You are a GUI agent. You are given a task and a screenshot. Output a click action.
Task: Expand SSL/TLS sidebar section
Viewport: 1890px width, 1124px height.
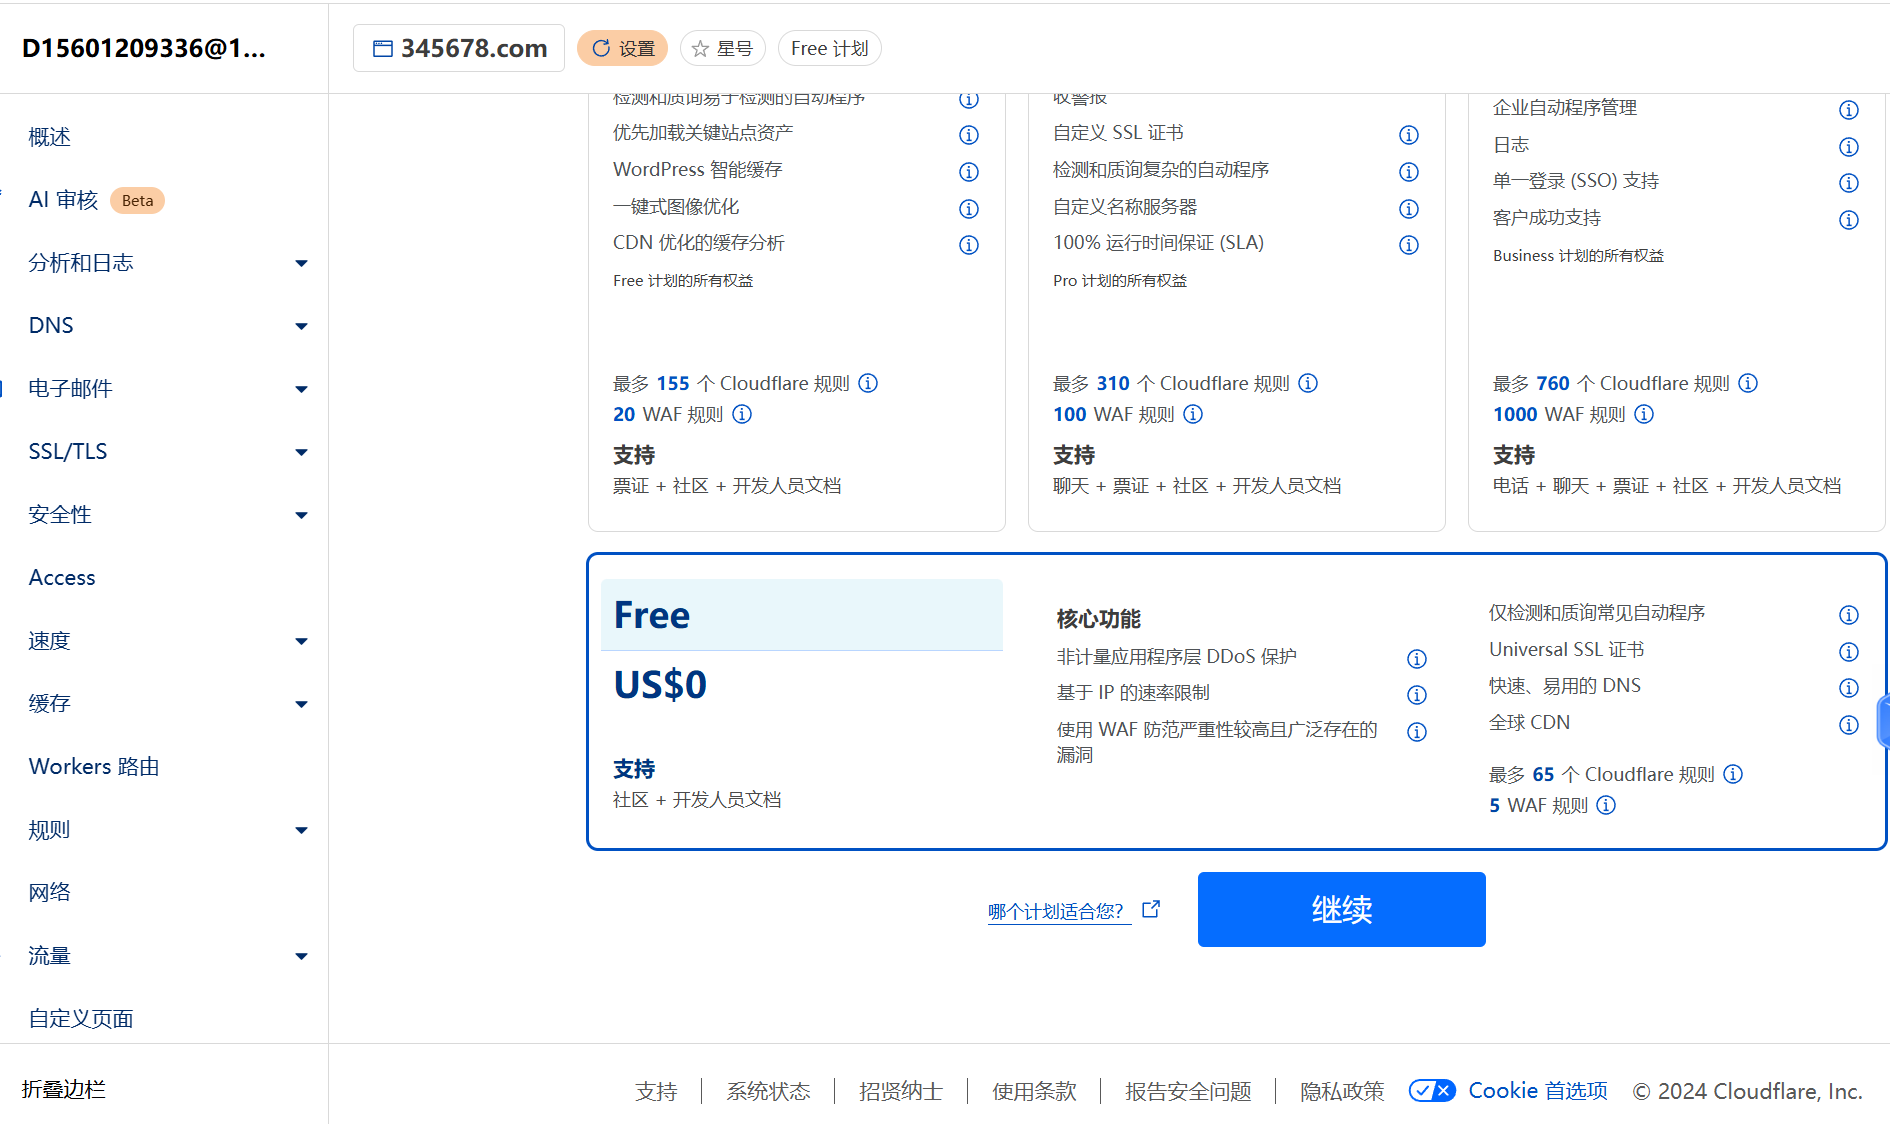301,453
